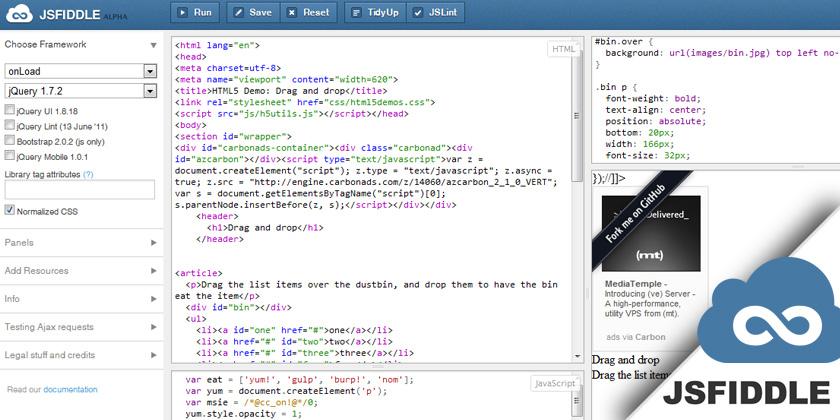Screen dimensions: 840x420
Task: Click the Run play icon
Action: [183, 12]
